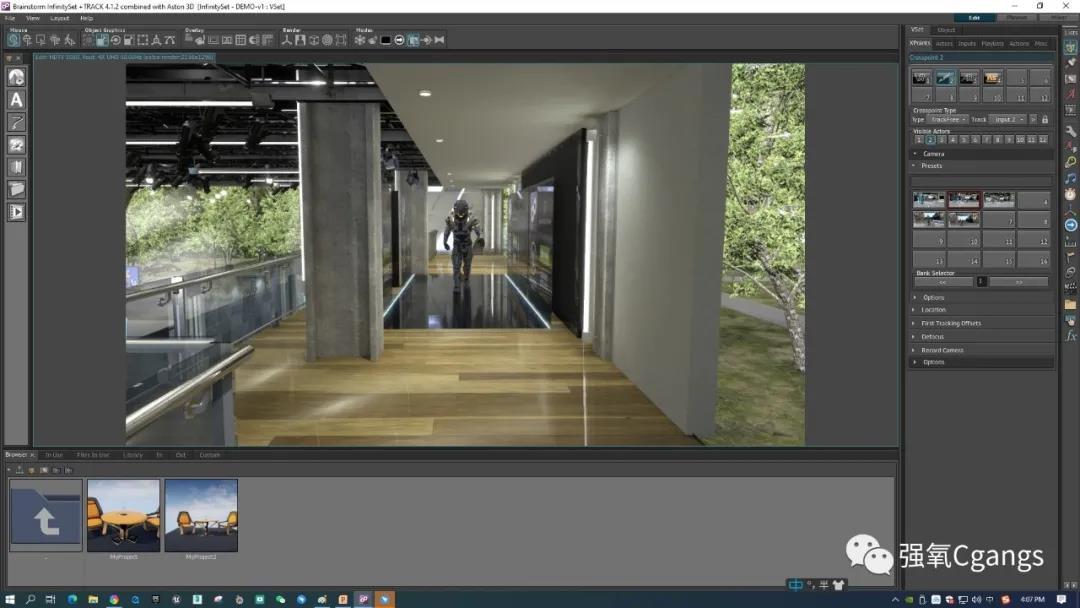
Task: Toggle visible actor 2
Action: (930, 140)
